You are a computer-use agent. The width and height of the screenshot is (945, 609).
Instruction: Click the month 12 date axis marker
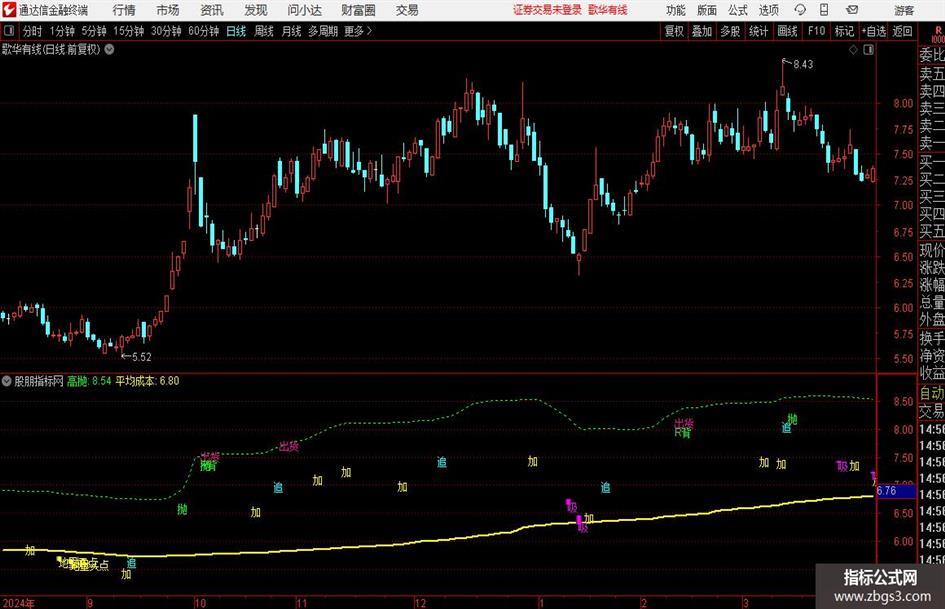[420, 603]
